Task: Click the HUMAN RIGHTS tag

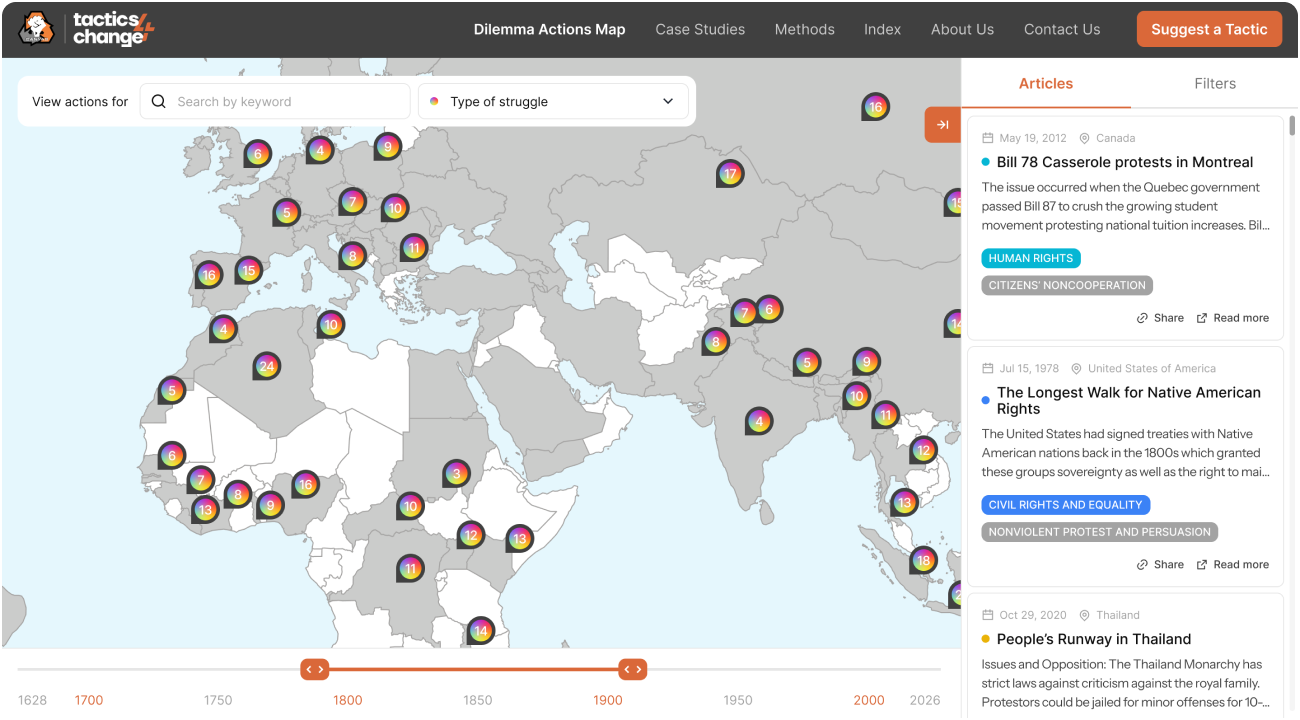Action: tap(1030, 258)
